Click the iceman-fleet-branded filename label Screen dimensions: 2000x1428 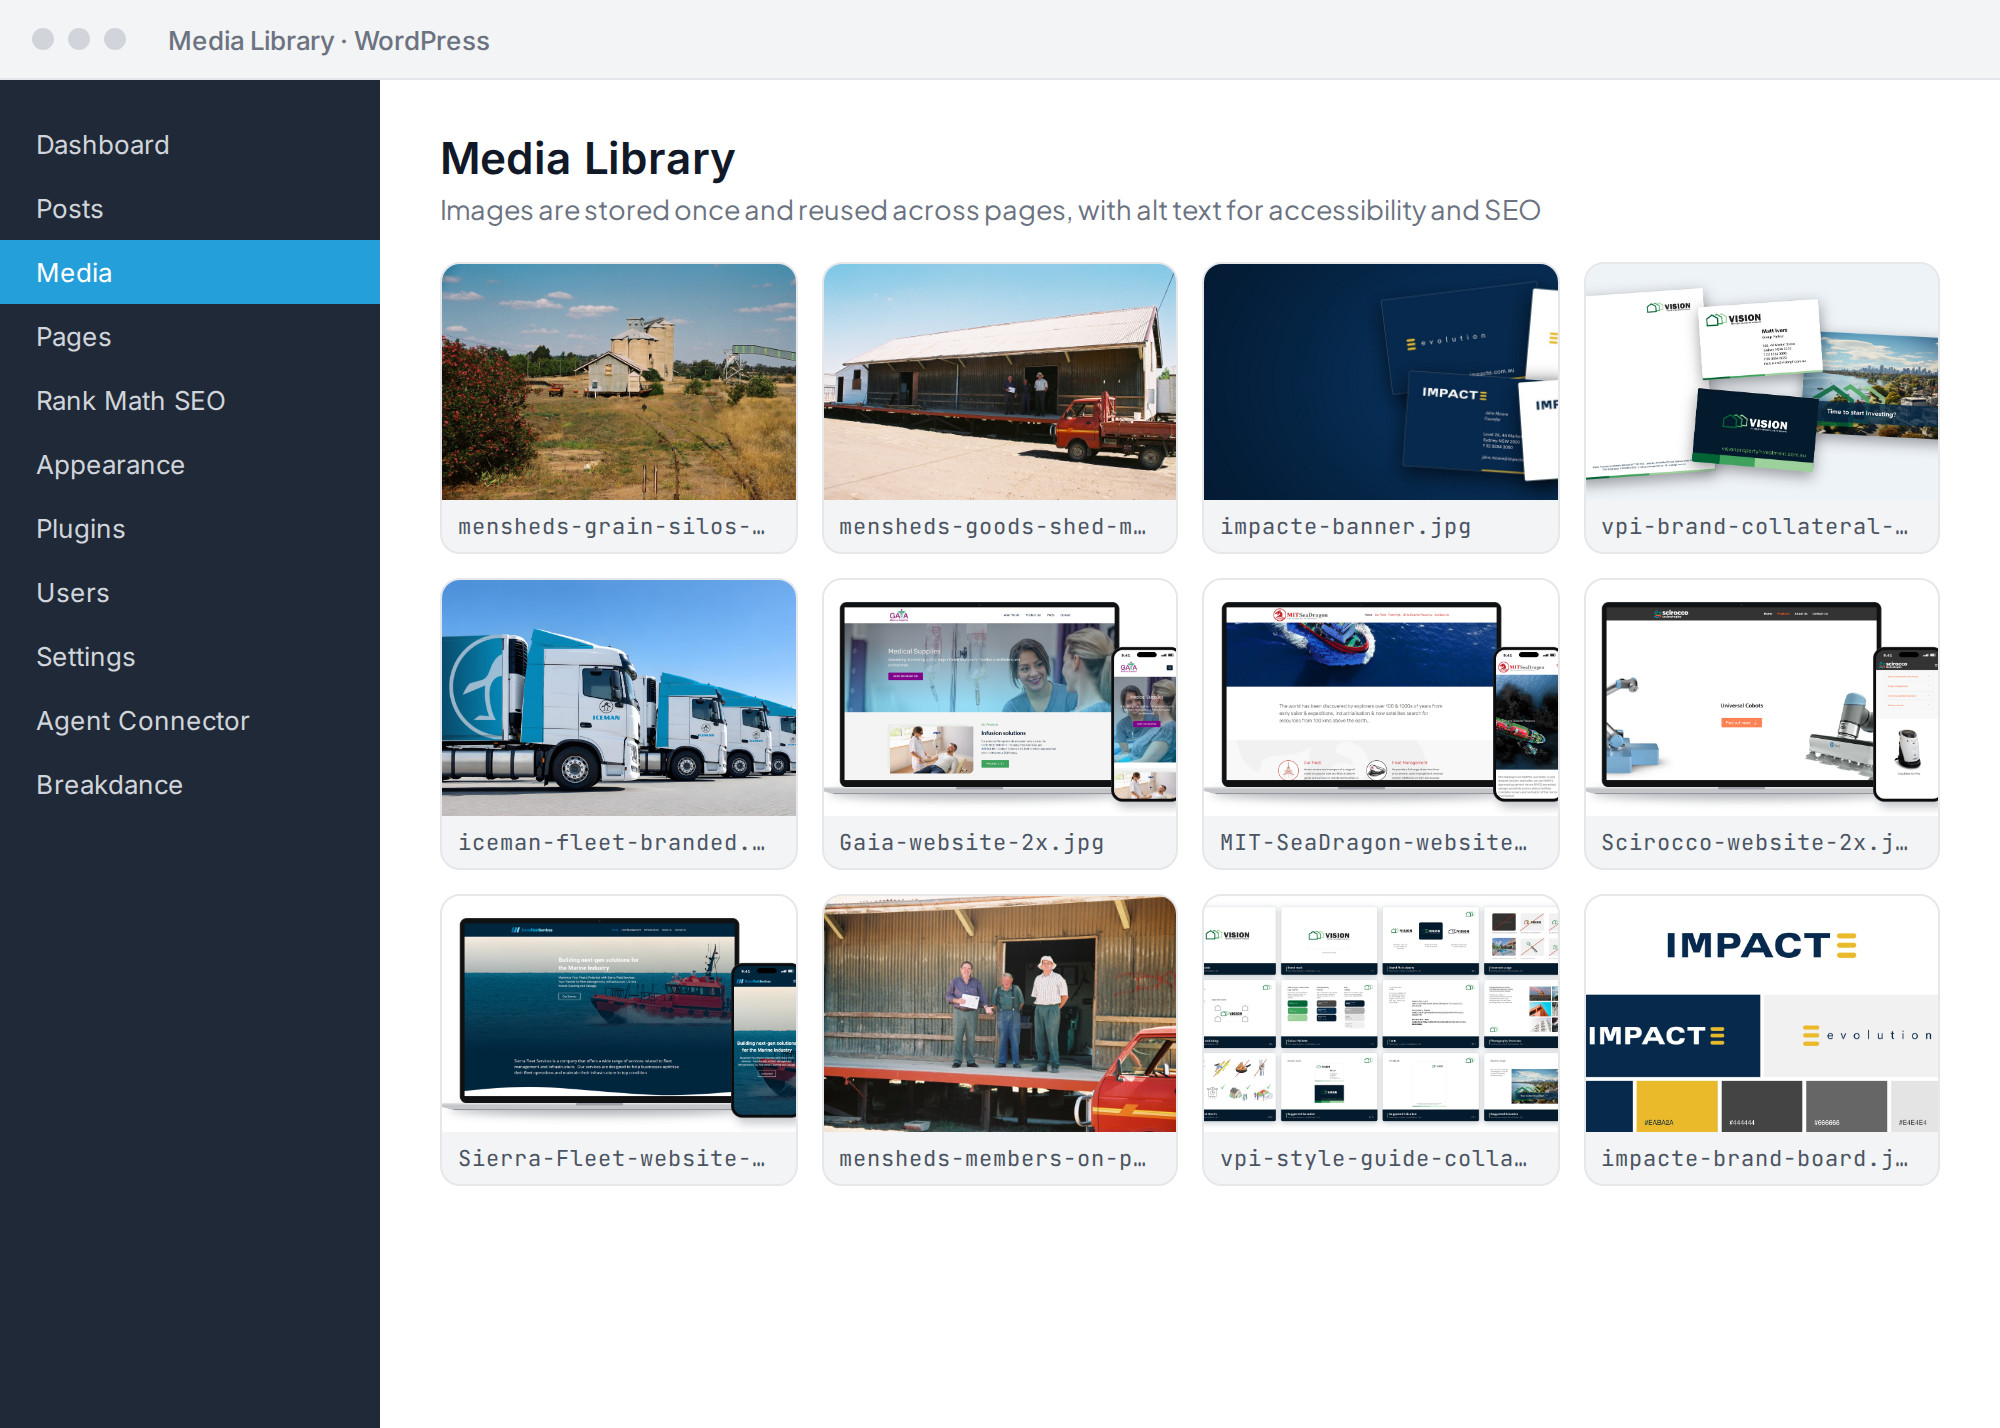612,843
